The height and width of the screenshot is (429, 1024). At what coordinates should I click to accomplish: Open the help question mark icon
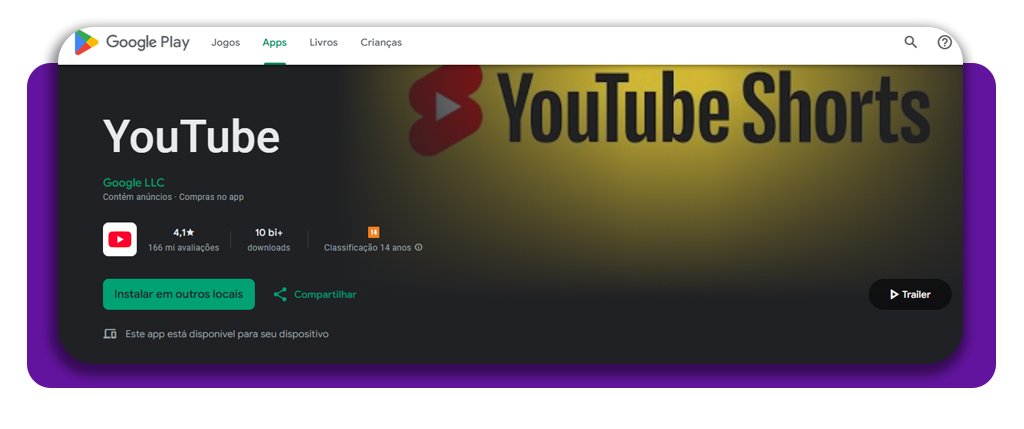pos(944,42)
